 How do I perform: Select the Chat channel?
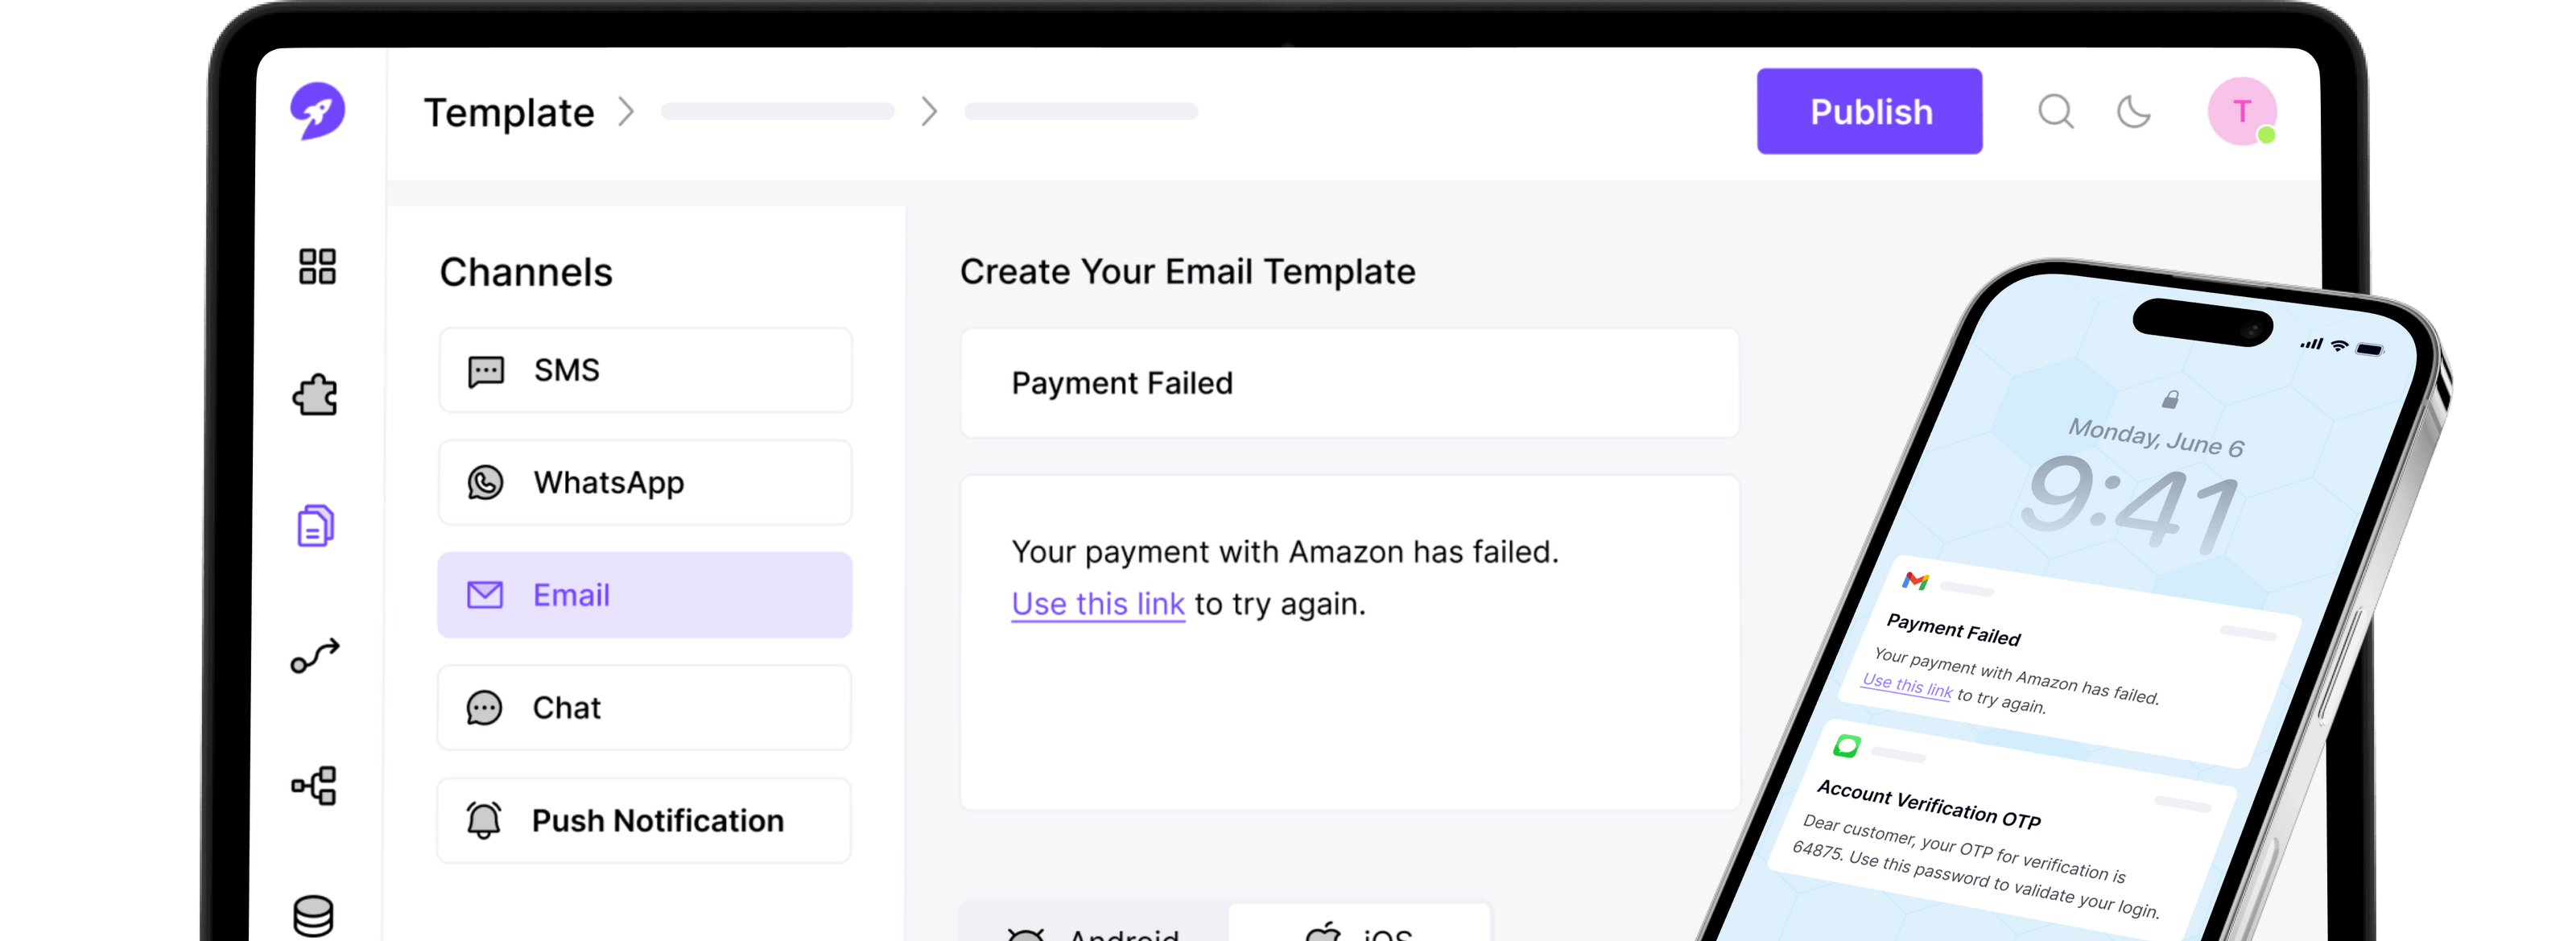tap(645, 708)
